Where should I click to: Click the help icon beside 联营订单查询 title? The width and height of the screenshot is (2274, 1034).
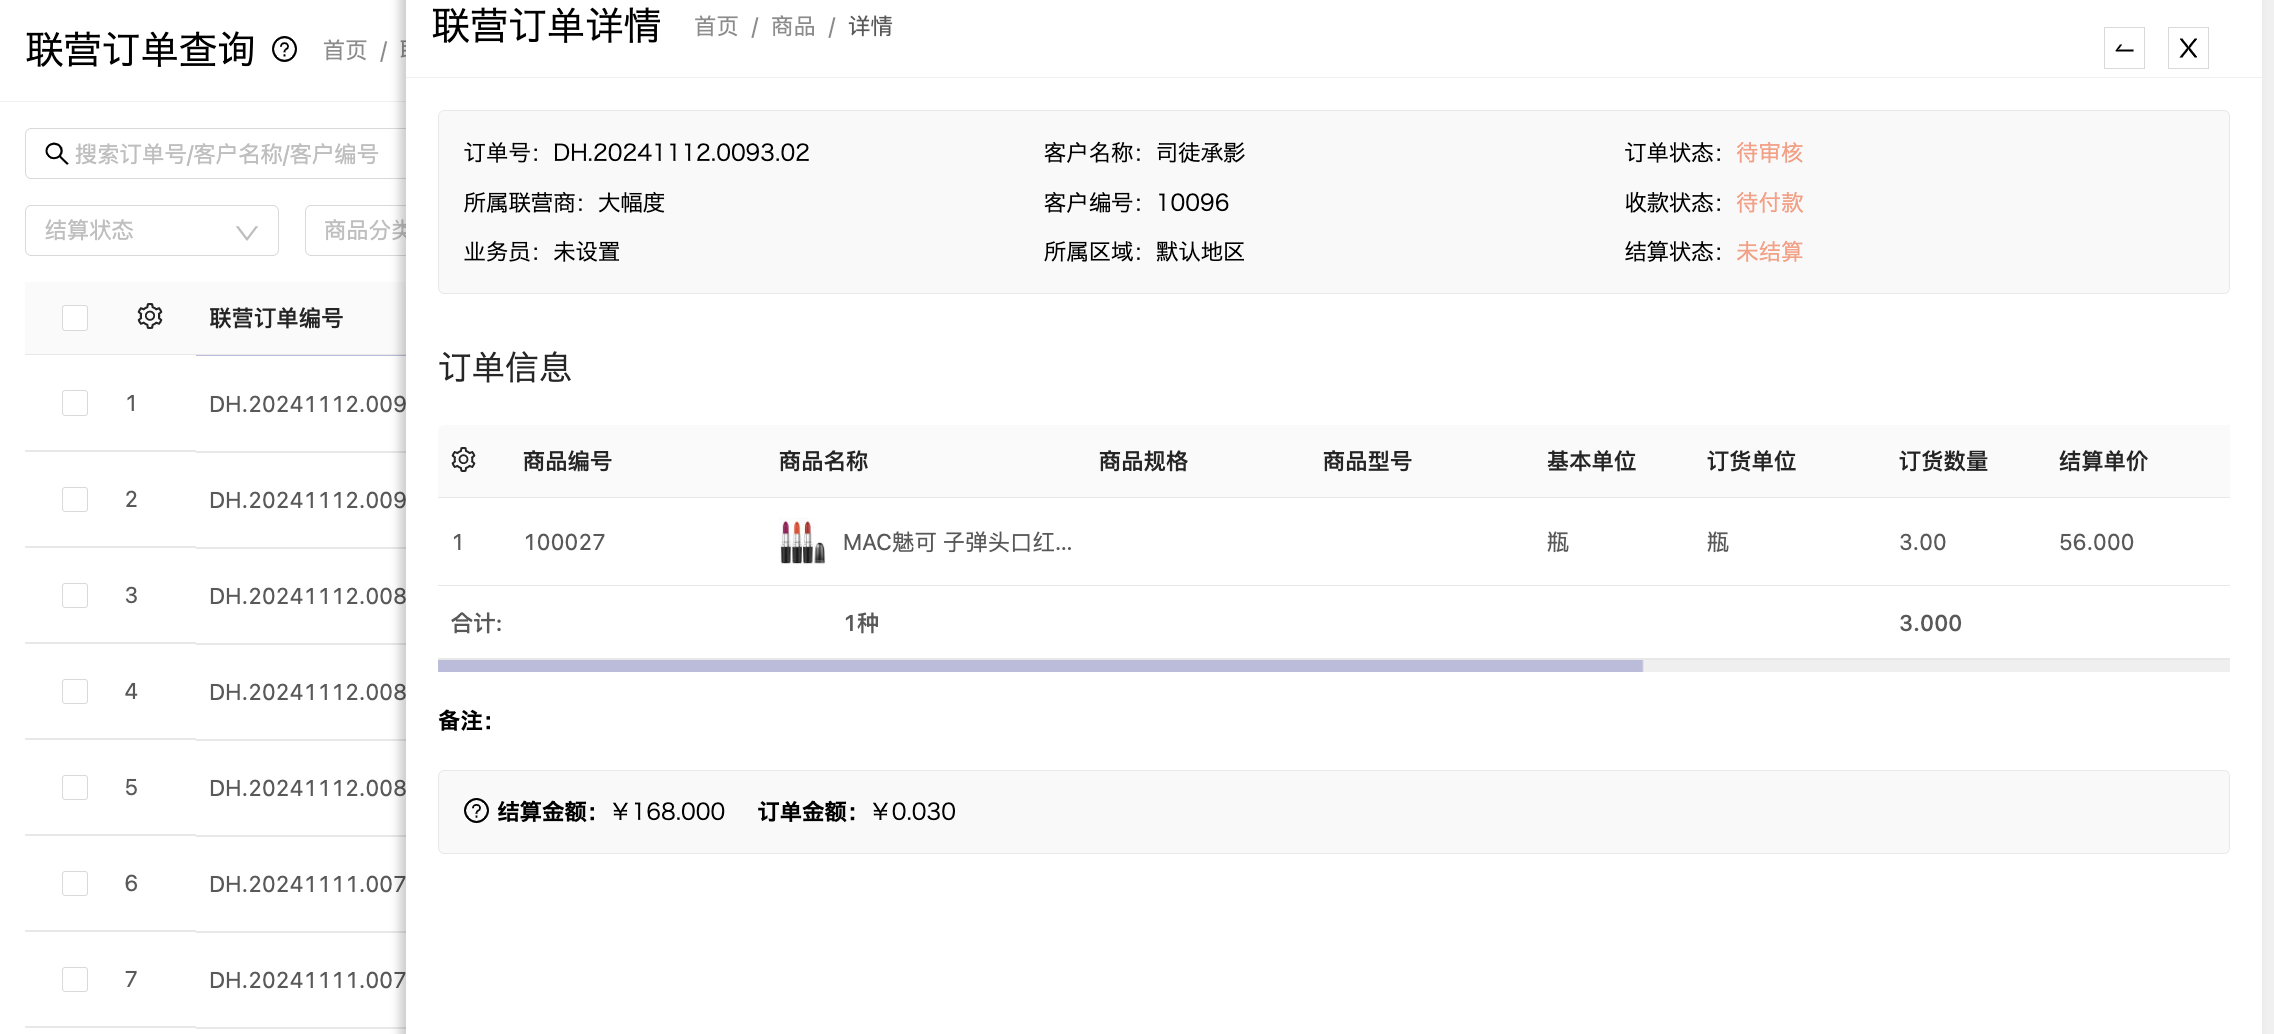click(285, 49)
